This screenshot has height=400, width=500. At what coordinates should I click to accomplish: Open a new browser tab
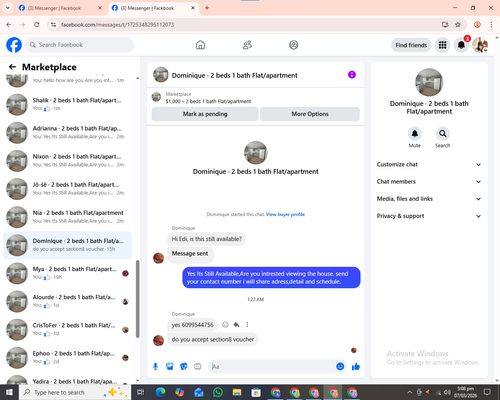click(207, 8)
